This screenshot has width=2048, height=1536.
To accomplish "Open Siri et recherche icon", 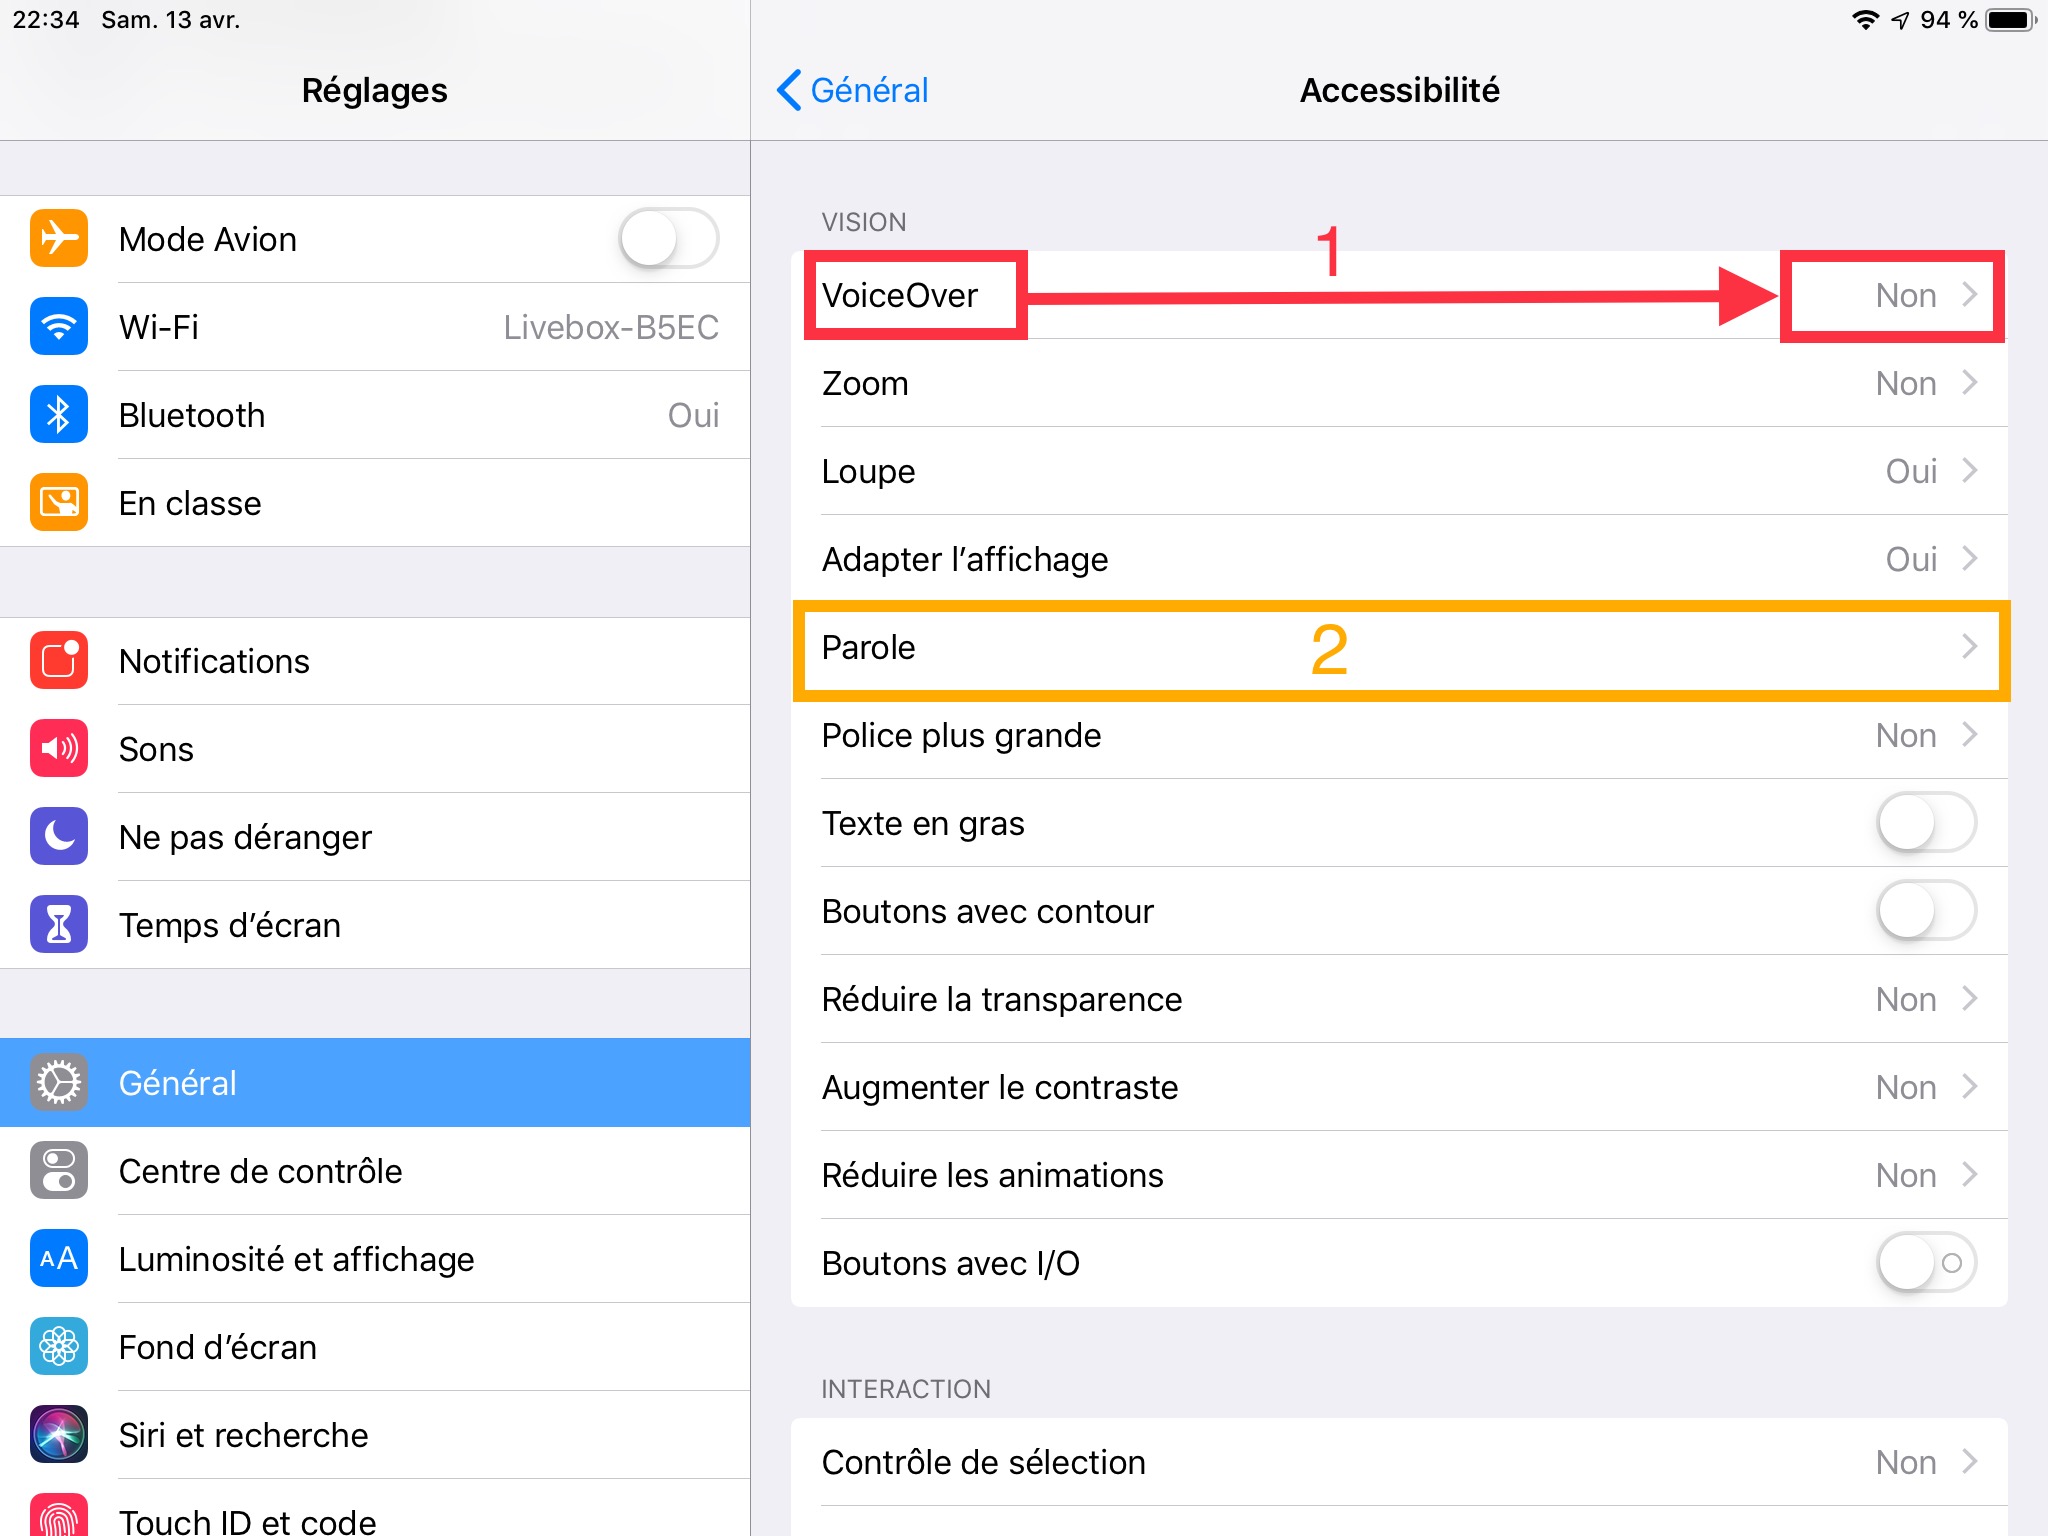I will click(x=59, y=1435).
